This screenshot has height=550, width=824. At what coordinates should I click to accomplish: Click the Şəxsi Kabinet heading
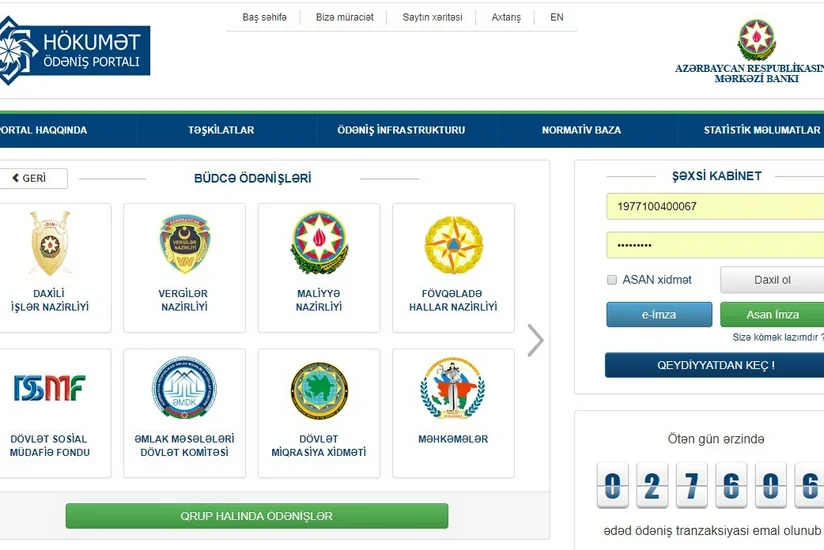717,176
